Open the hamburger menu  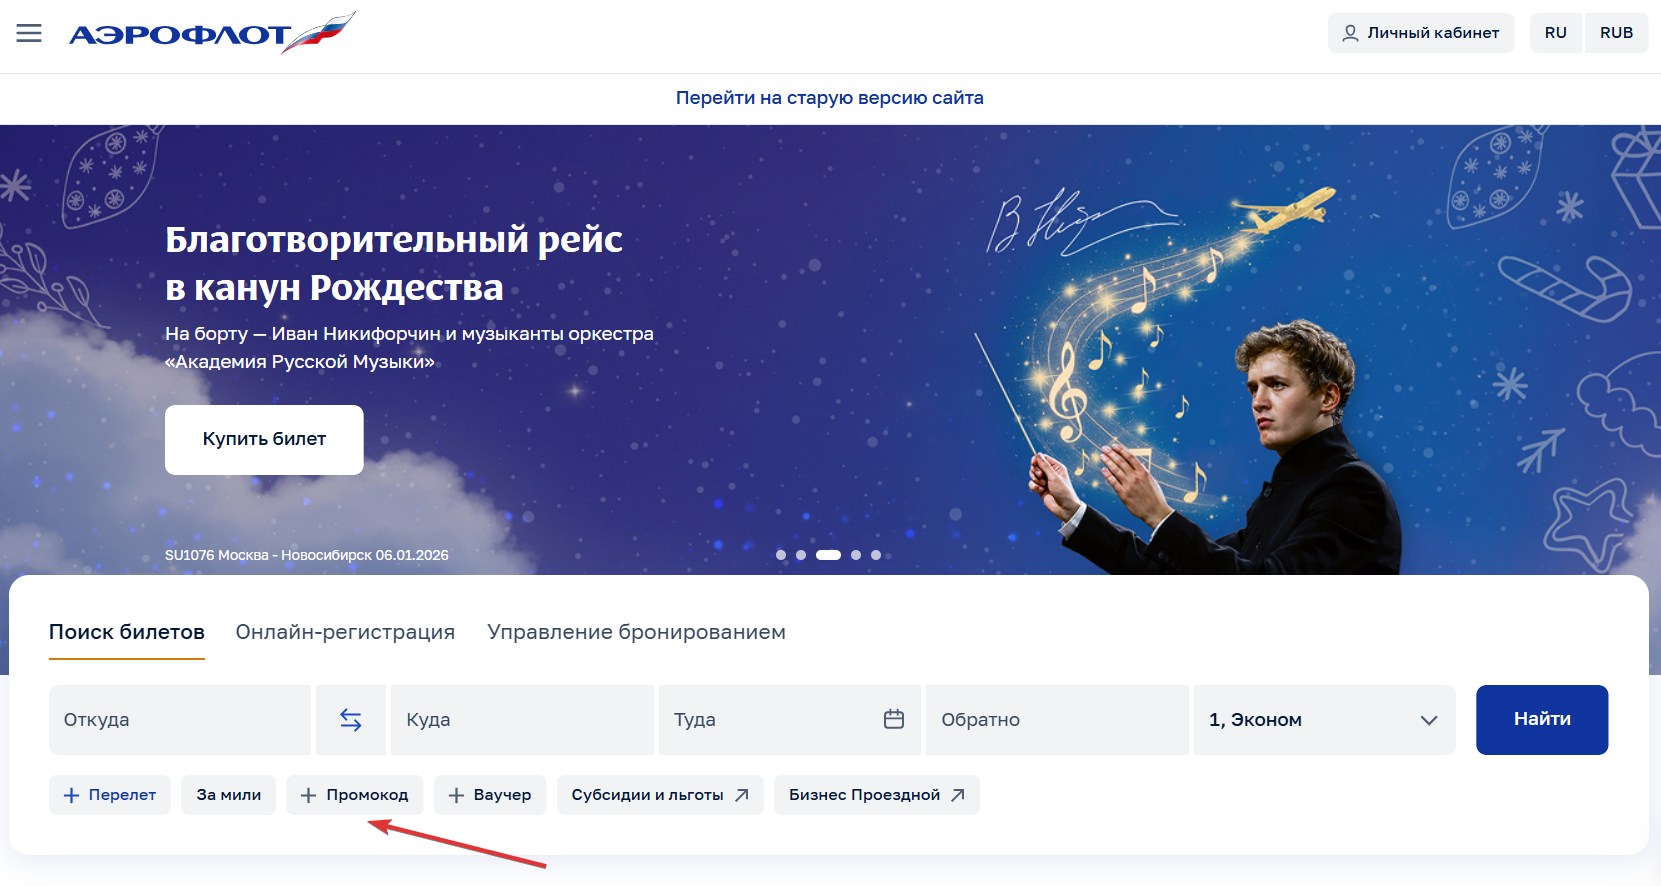[x=29, y=33]
